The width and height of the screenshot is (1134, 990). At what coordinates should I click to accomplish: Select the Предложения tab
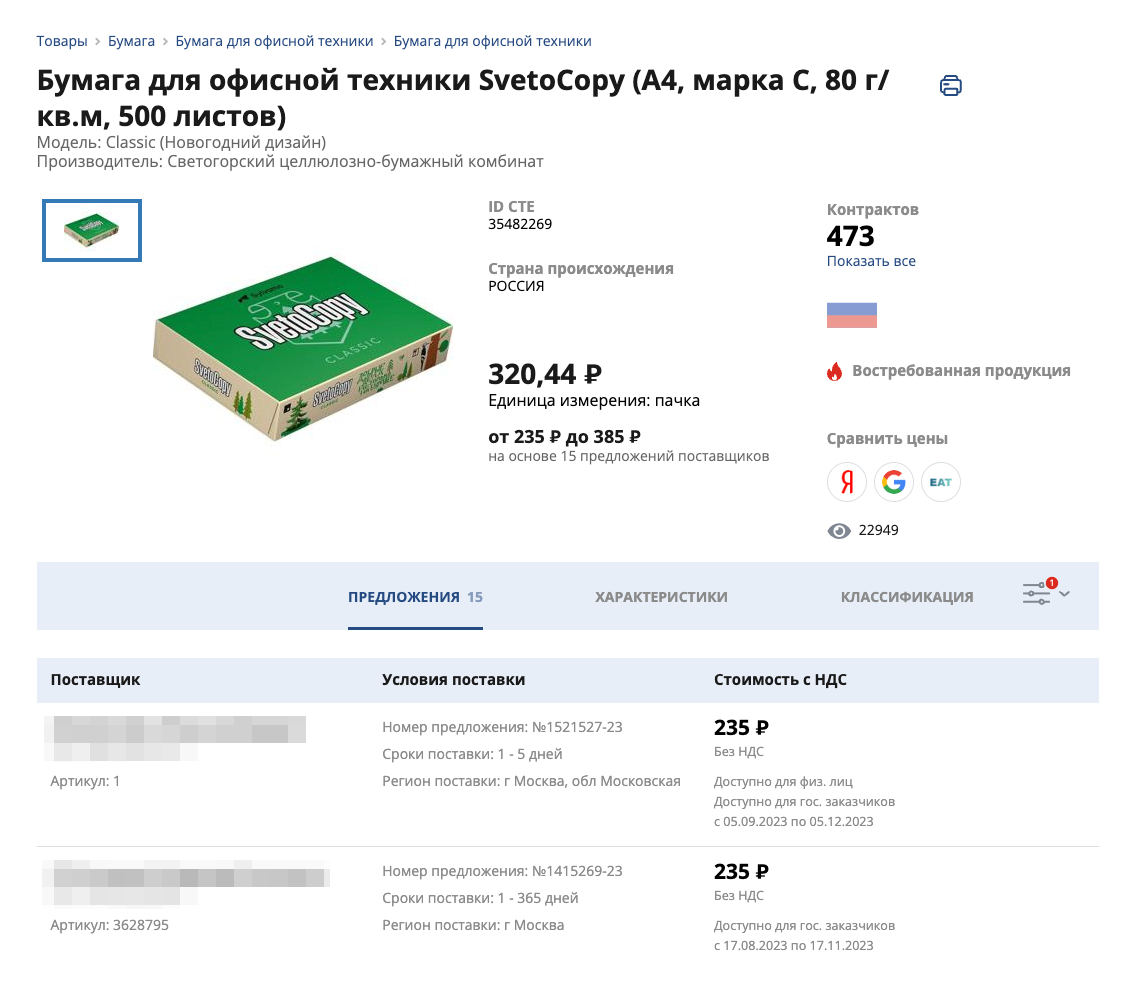coord(414,597)
